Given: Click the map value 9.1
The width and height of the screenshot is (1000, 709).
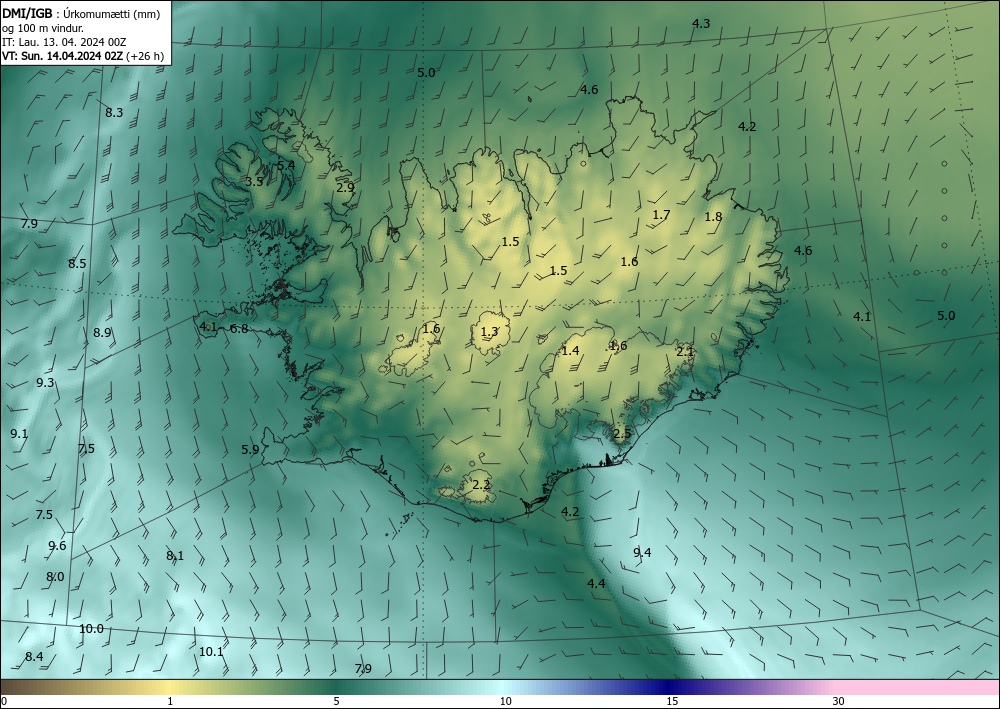Looking at the screenshot, I should pyautogui.click(x=19, y=434).
